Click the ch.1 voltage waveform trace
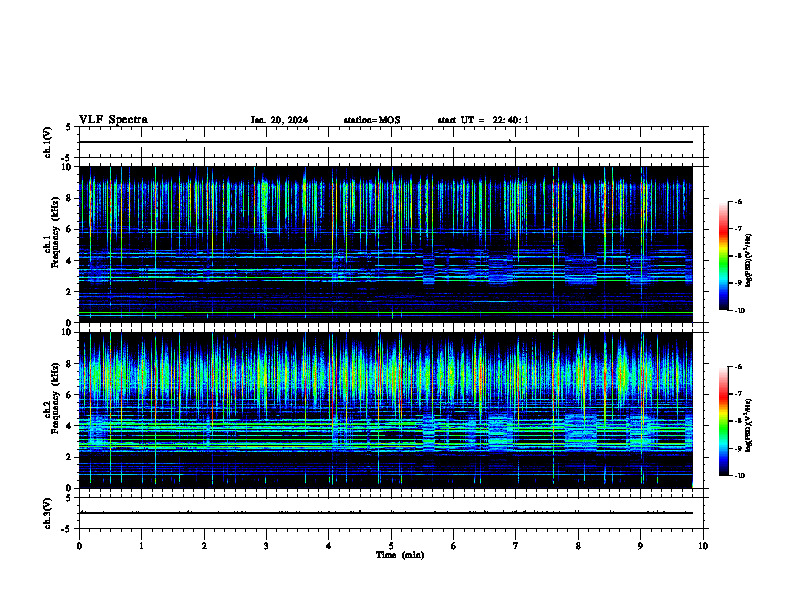Screen dimensions: 792x612 click(x=385, y=142)
